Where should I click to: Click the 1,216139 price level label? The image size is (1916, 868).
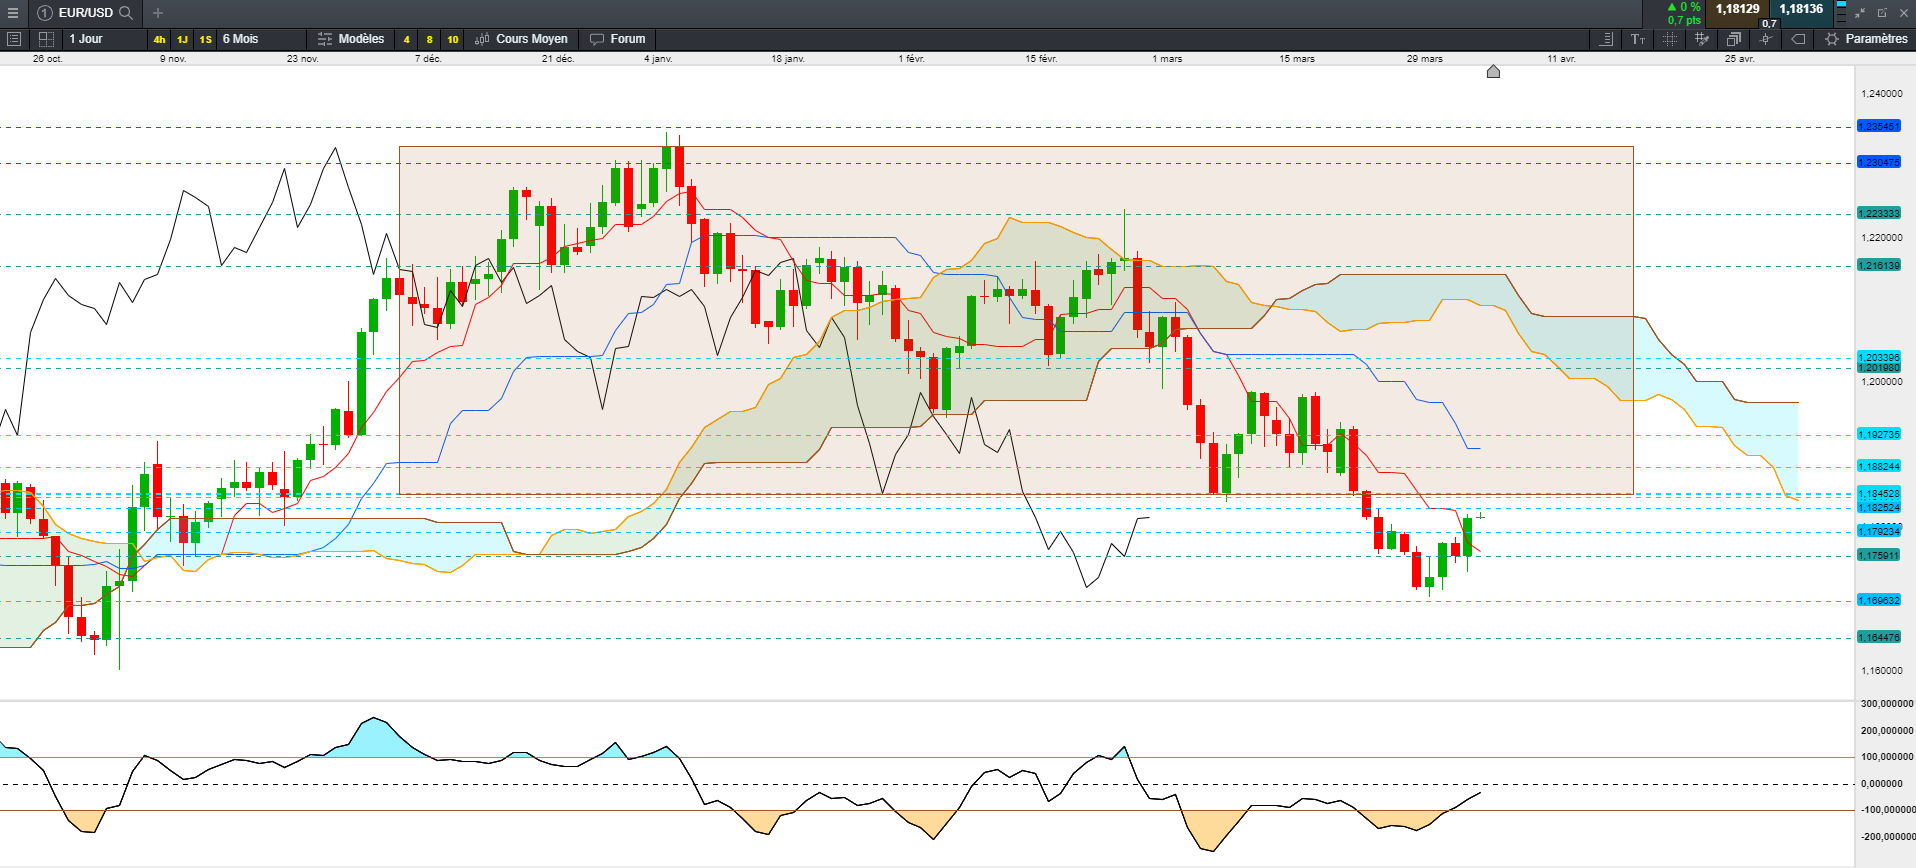tap(1878, 265)
